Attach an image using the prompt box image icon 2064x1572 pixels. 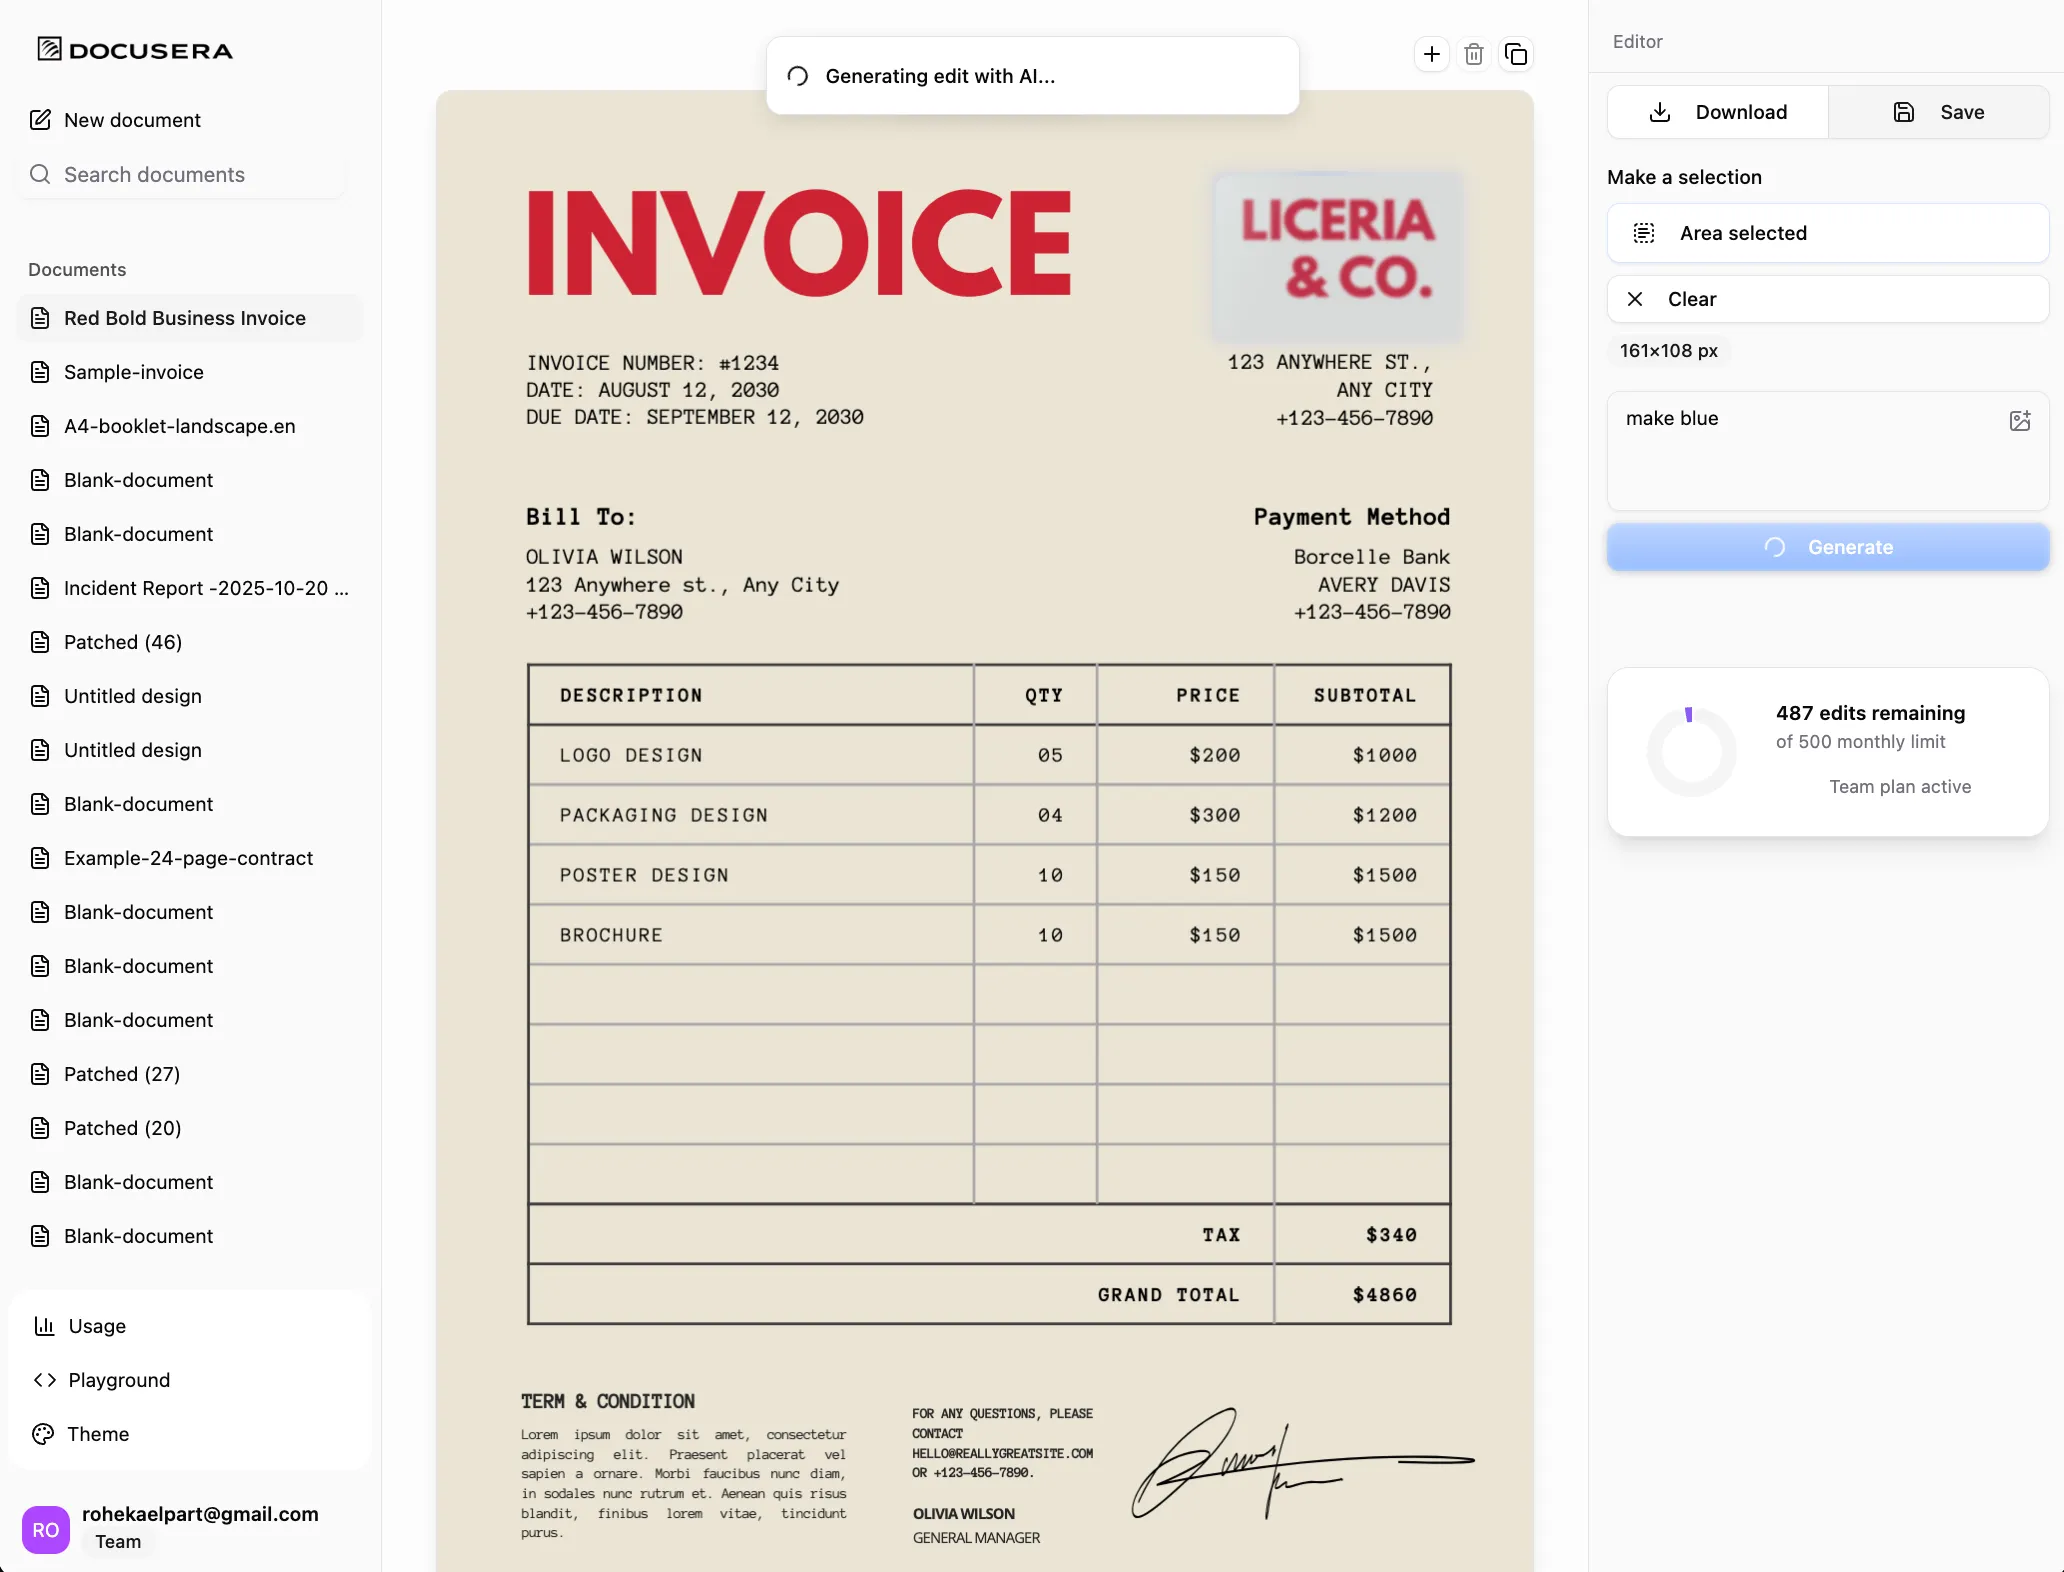pyautogui.click(x=2020, y=421)
